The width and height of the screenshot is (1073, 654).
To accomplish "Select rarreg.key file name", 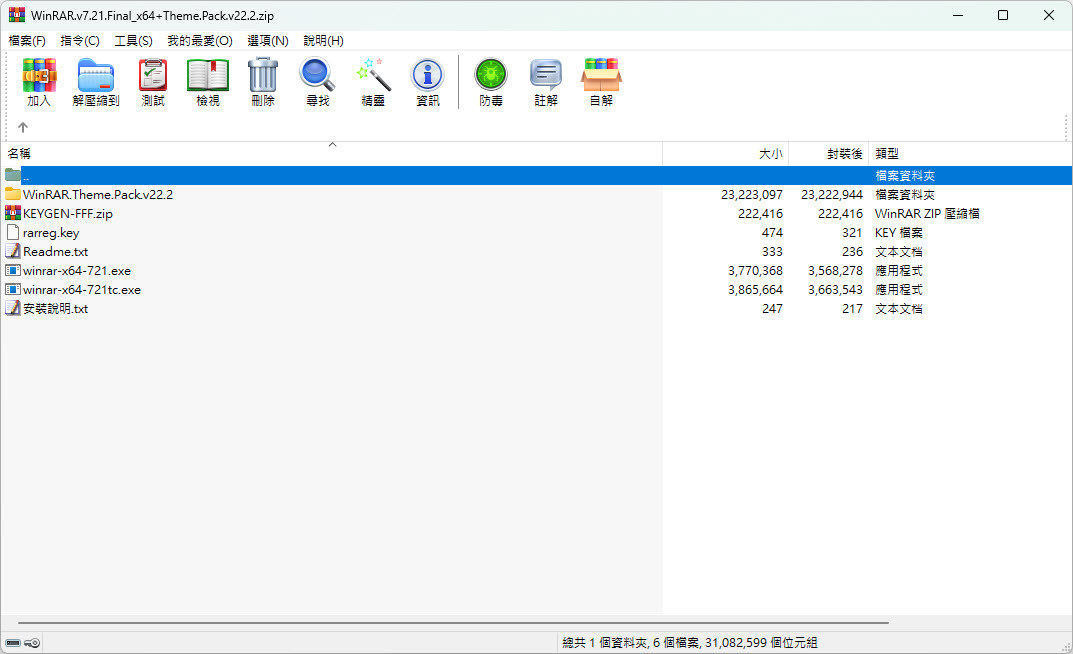I will tap(51, 233).
